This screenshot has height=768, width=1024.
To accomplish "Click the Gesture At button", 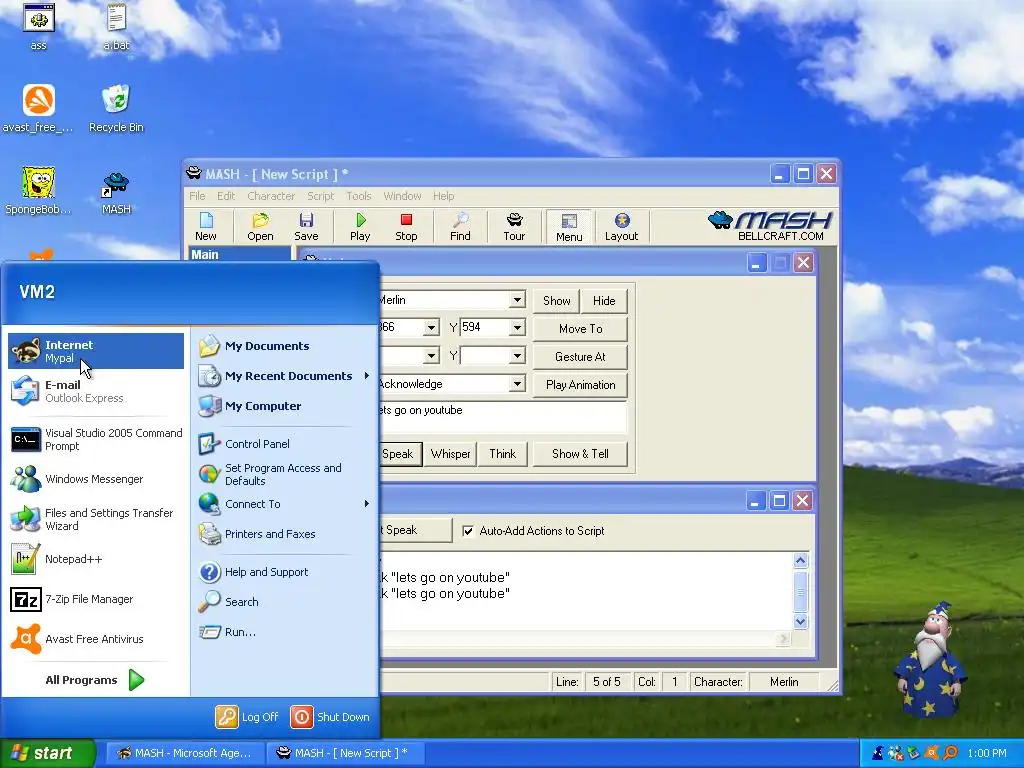I will pos(581,357).
